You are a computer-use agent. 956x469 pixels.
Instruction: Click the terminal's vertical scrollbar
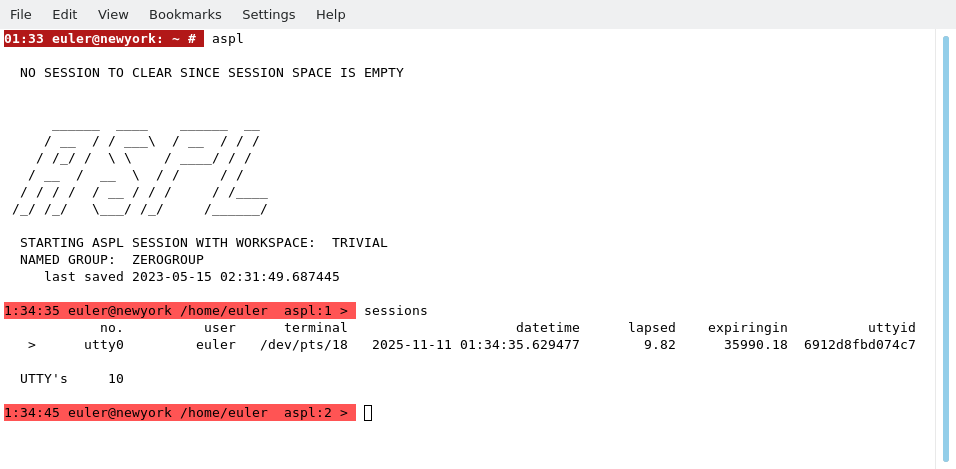click(945, 248)
